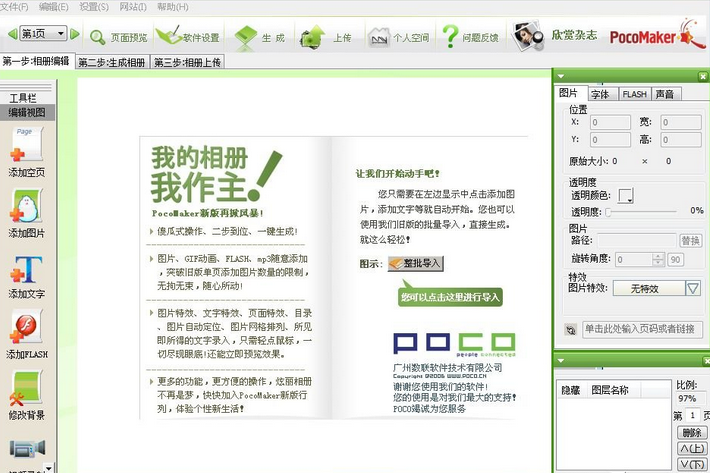Switch to 第二步:生成相册 tab
The height and width of the screenshot is (473, 710).
112,62
